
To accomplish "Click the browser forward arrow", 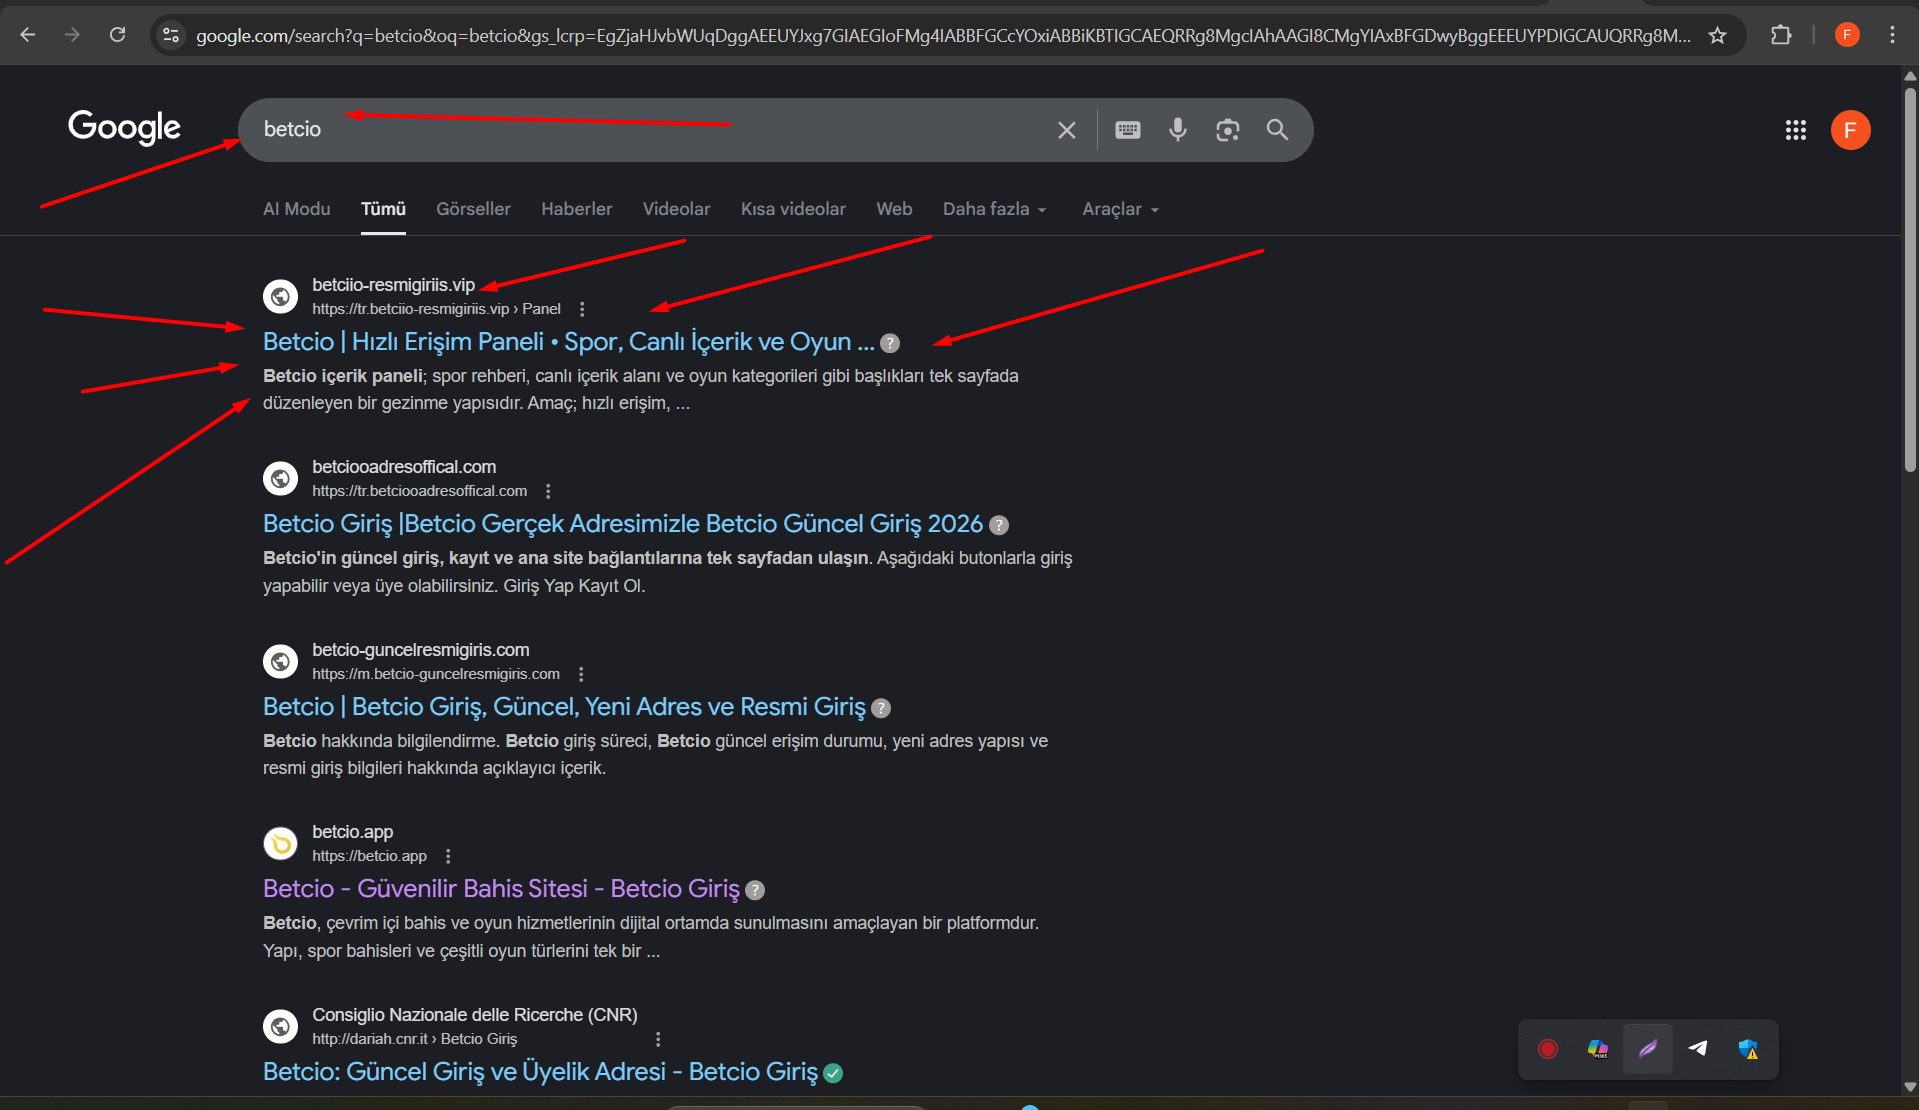I will point(72,35).
